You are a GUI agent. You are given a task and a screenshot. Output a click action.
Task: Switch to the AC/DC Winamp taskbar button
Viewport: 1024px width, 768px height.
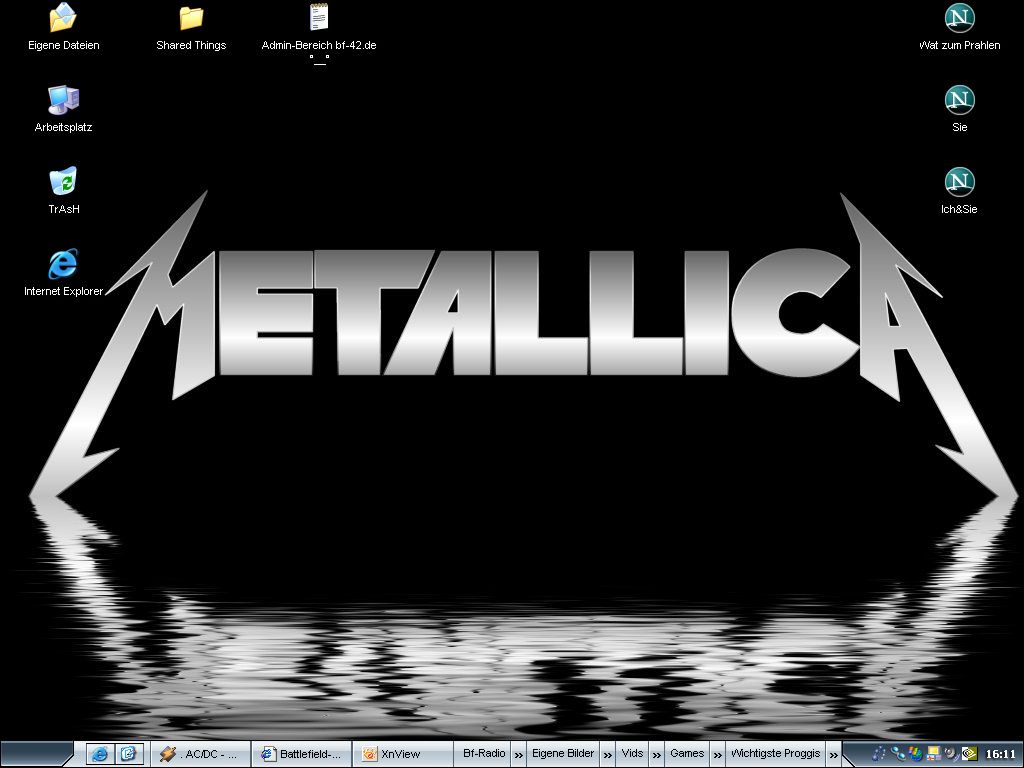tap(201, 754)
